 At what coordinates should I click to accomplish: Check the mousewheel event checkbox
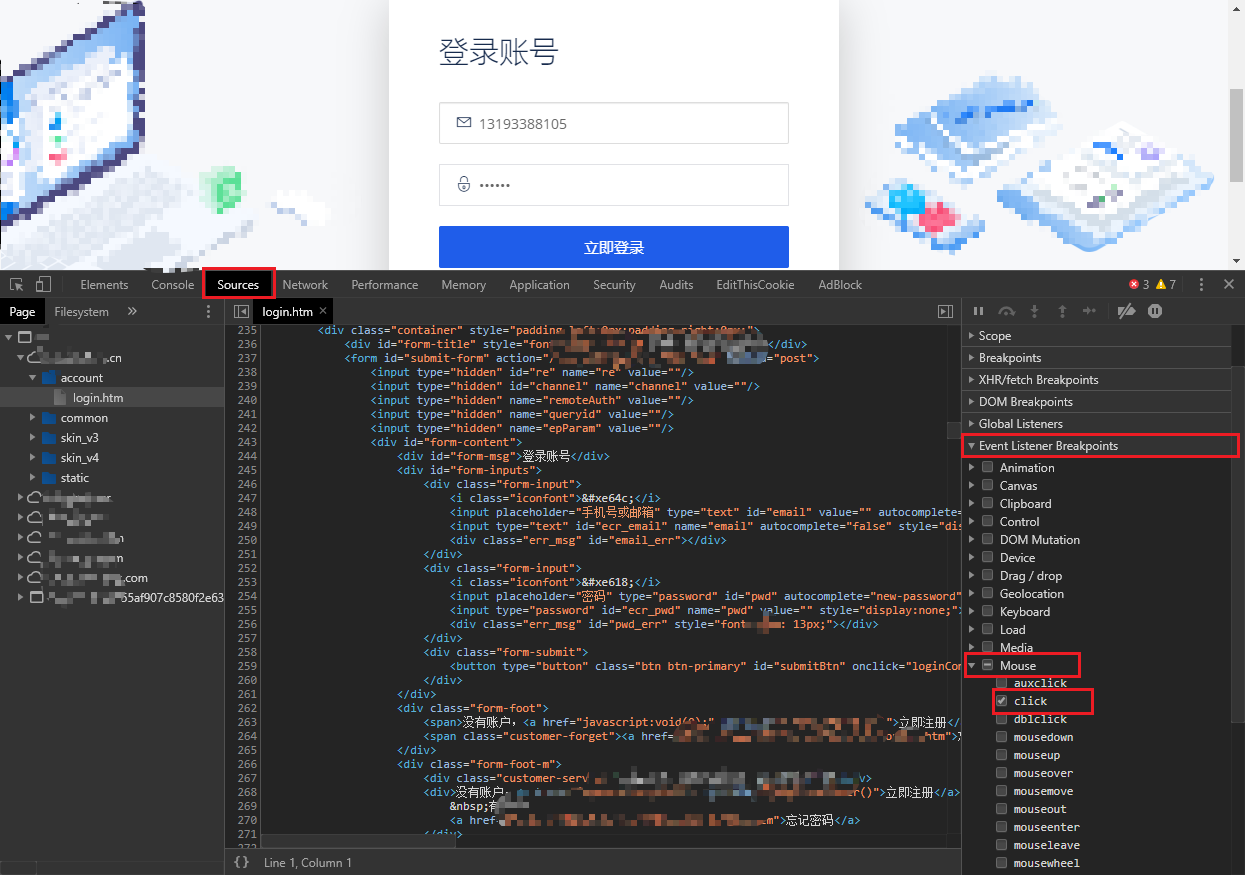click(x=1002, y=863)
